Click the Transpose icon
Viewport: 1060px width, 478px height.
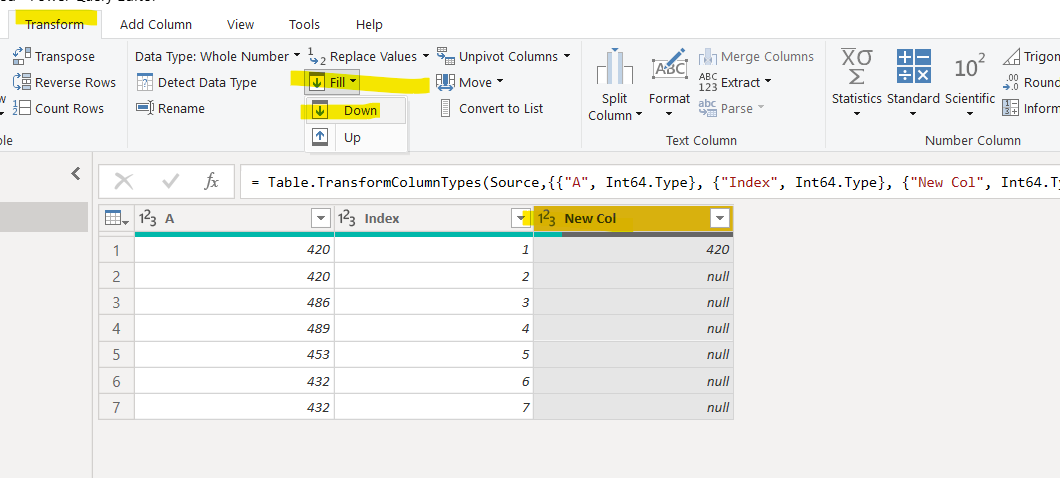(x=22, y=56)
